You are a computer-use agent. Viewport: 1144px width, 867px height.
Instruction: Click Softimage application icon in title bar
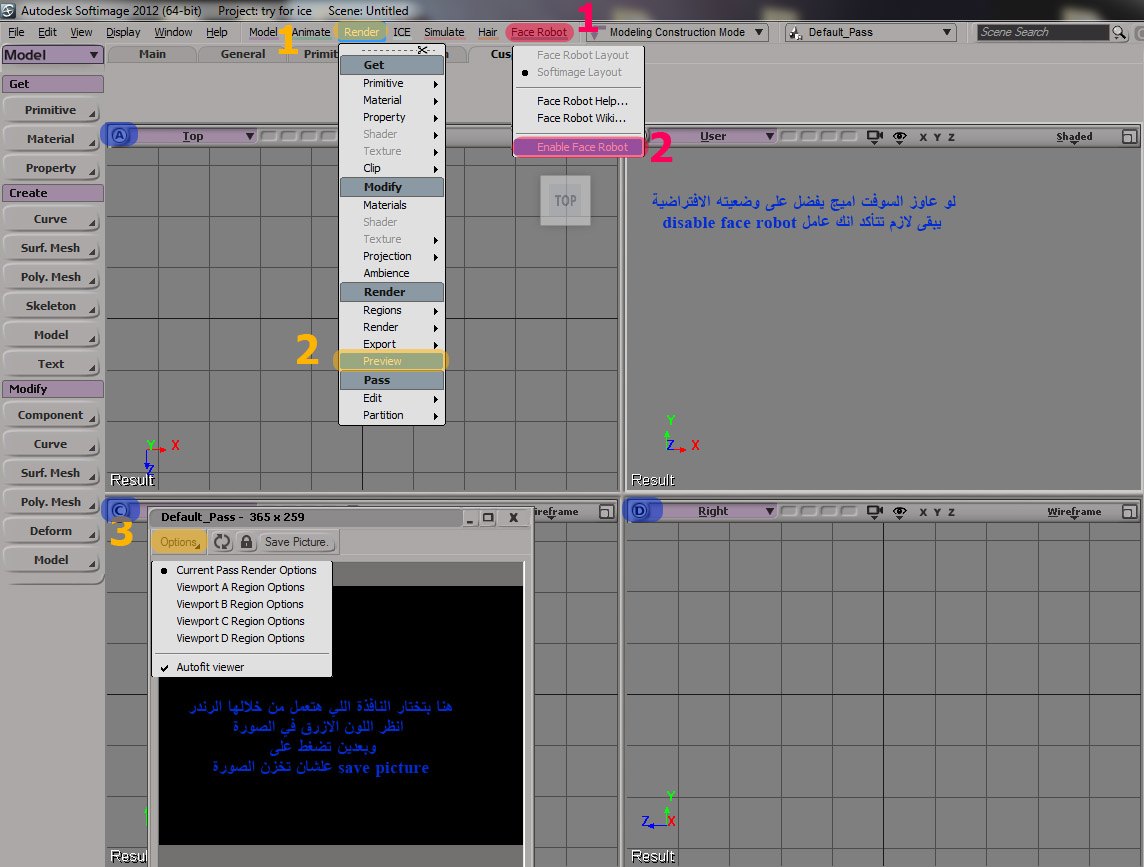[8, 10]
